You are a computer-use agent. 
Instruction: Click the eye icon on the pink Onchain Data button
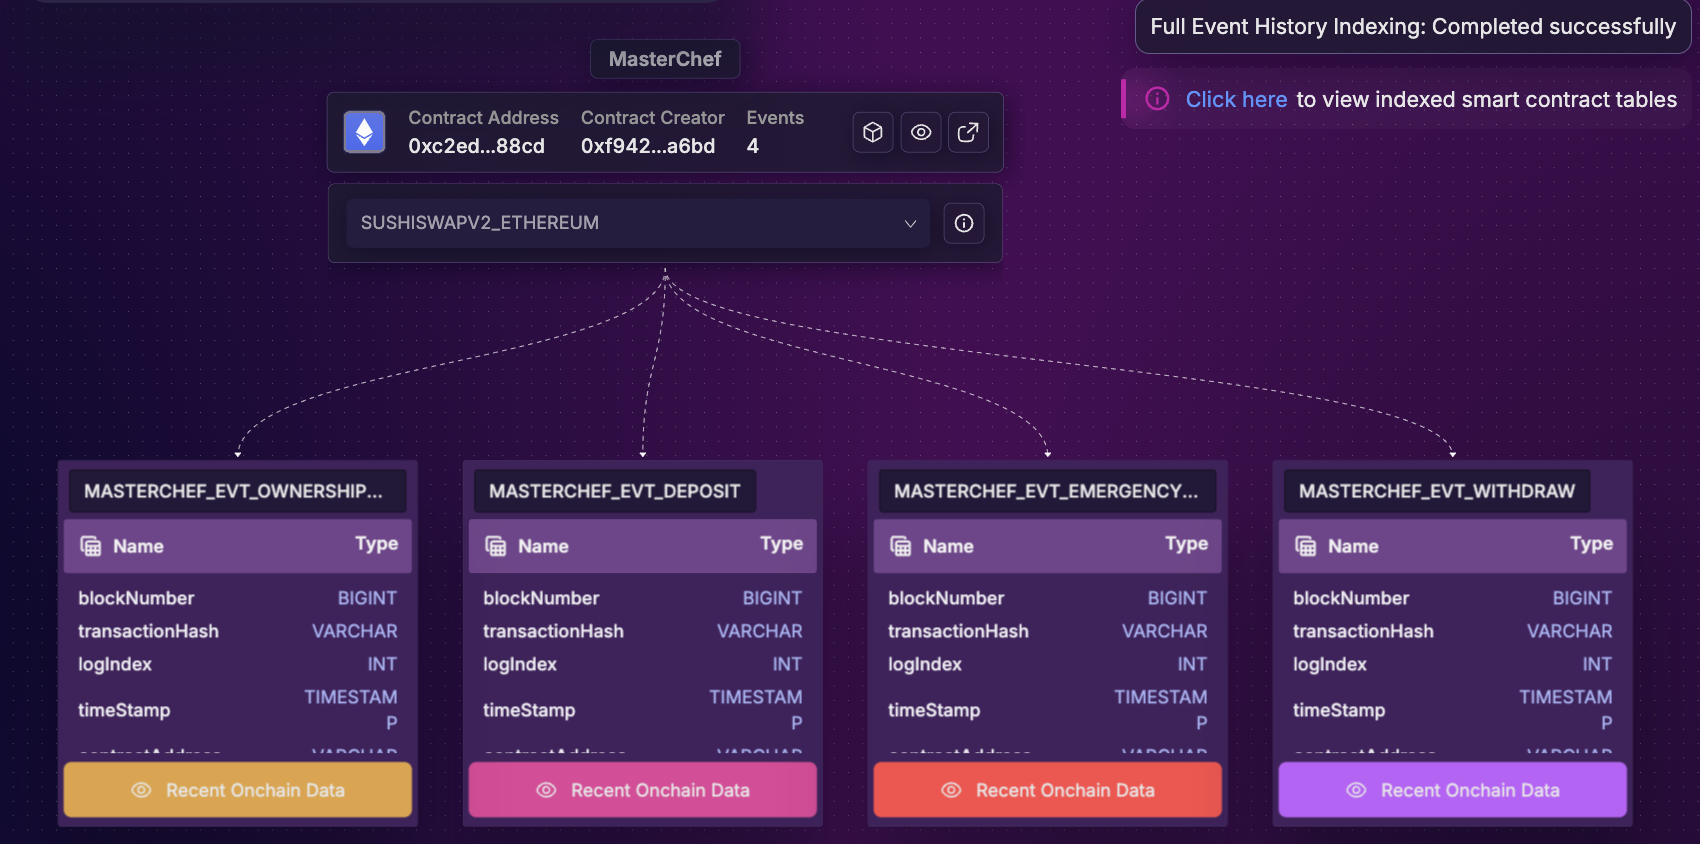click(x=546, y=790)
